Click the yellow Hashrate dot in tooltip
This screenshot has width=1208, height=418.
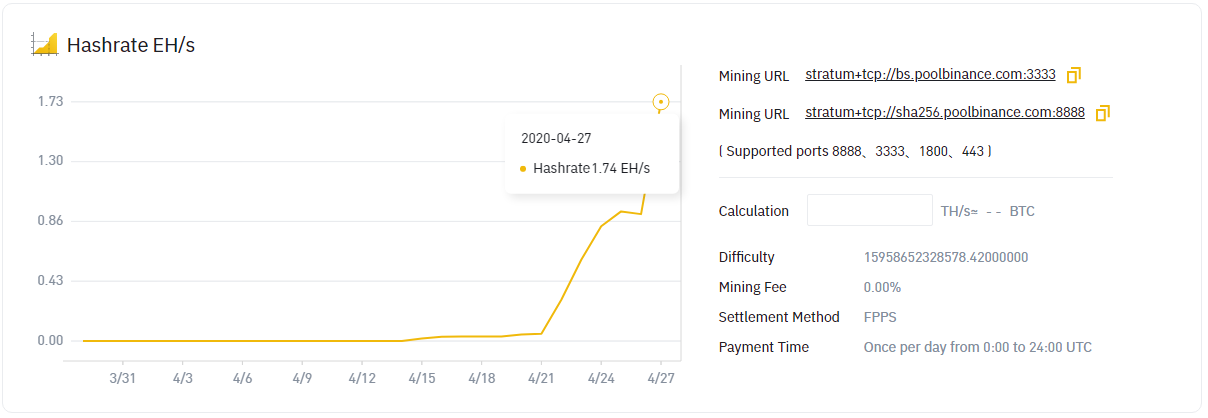coord(523,169)
